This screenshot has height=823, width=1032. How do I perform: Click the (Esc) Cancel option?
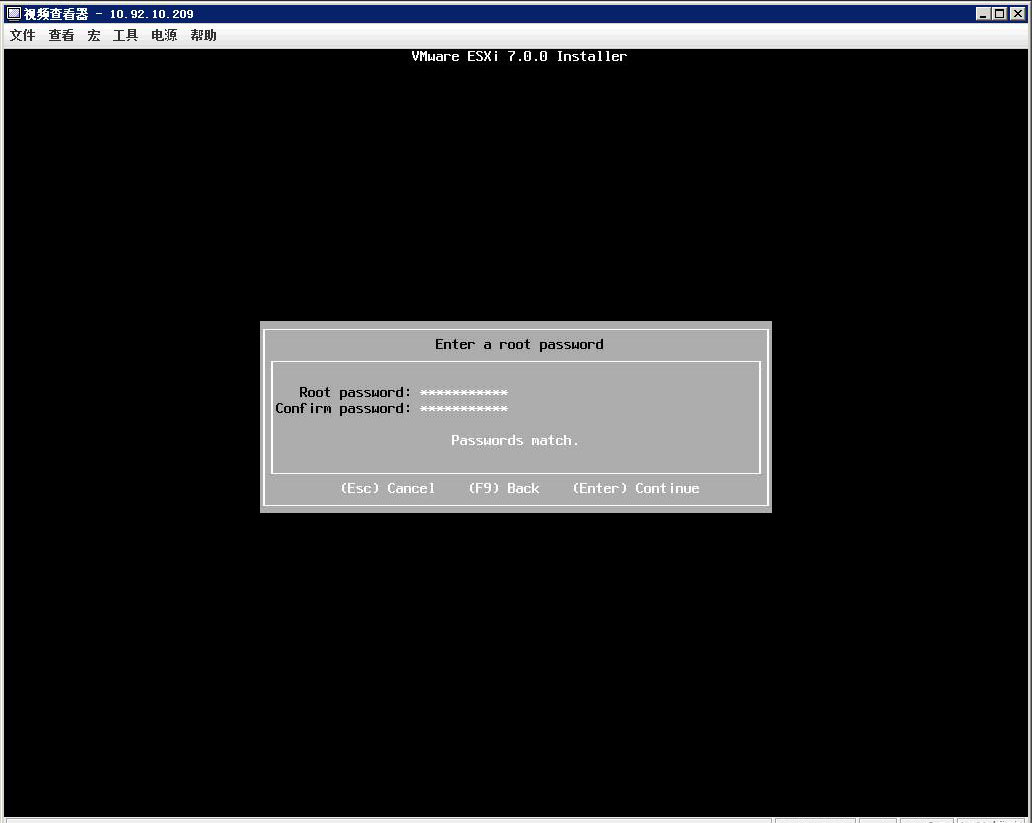click(388, 489)
